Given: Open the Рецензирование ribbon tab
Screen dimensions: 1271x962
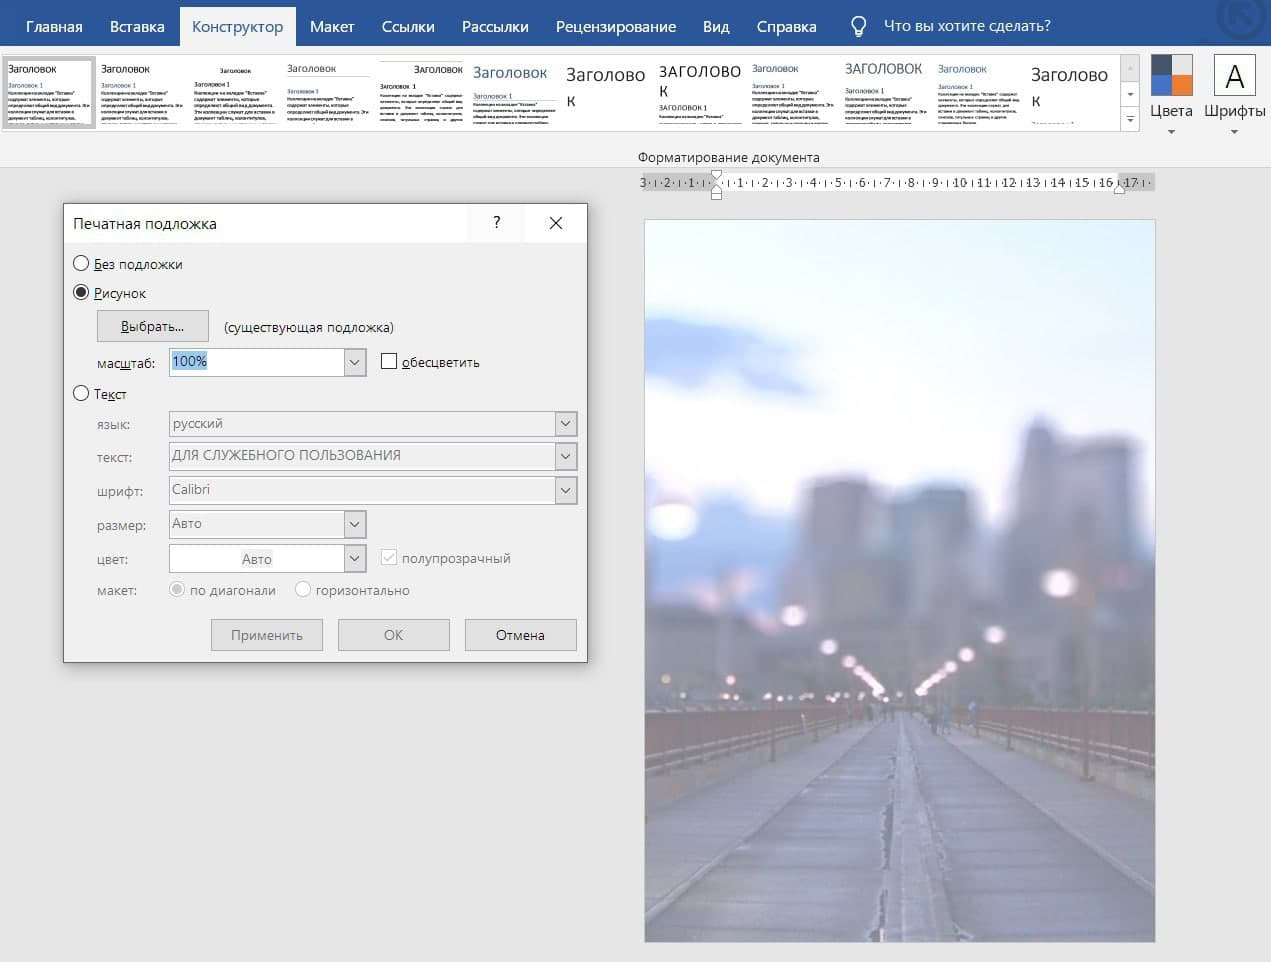Looking at the screenshot, I should click(x=615, y=27).
